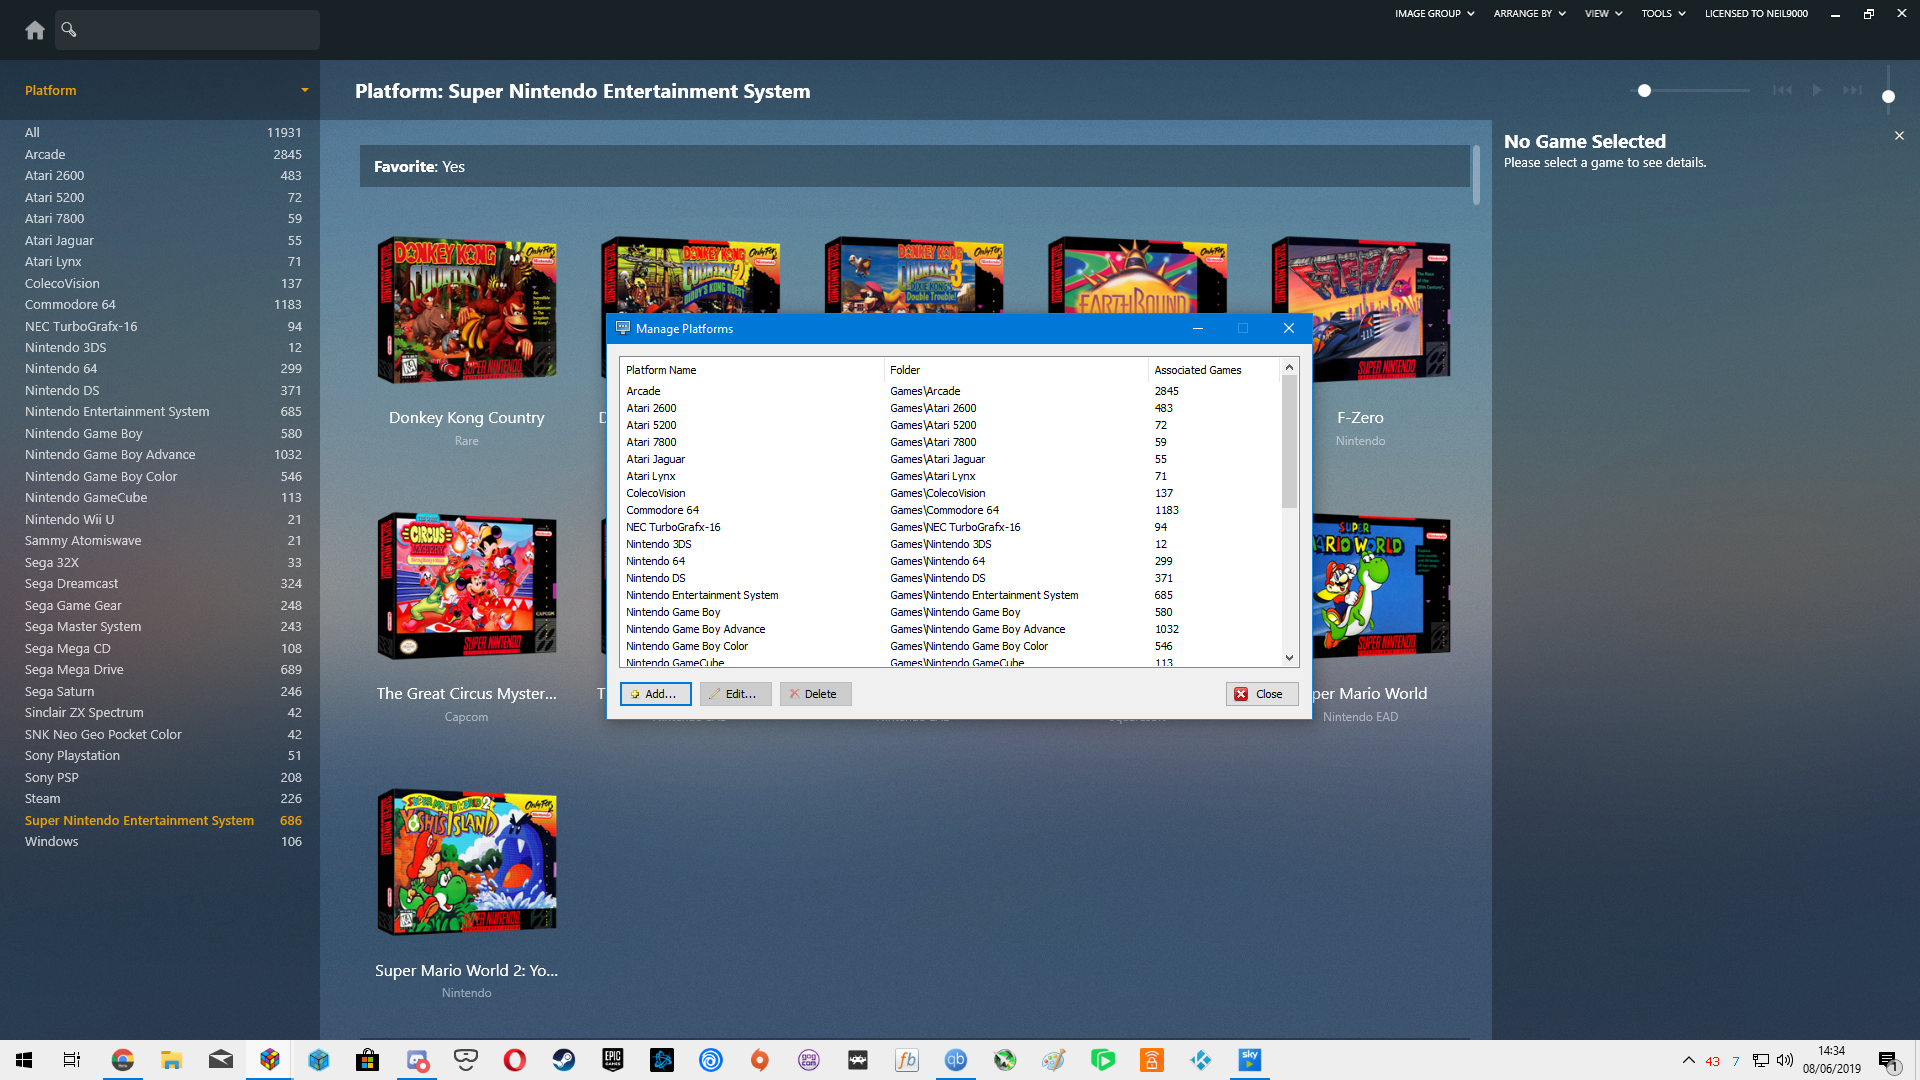Adjust the image size slider handle
The height and width of the screenshot is (1080, 1920).
(1644, 91)
